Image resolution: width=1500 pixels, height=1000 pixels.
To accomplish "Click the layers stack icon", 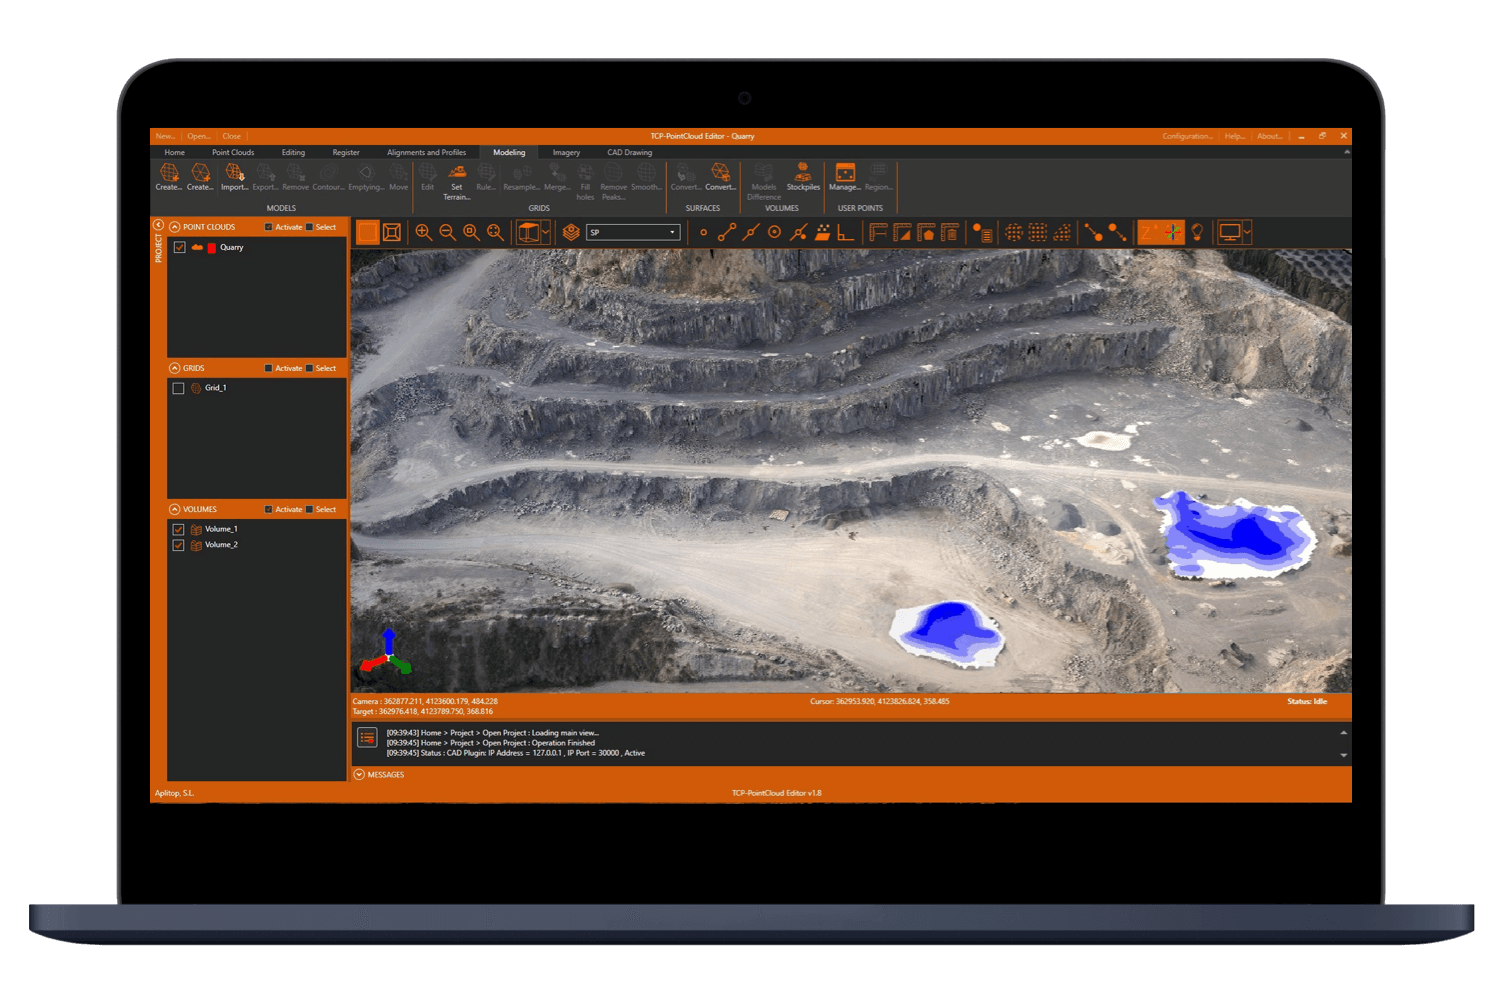I will pos(571,232).
